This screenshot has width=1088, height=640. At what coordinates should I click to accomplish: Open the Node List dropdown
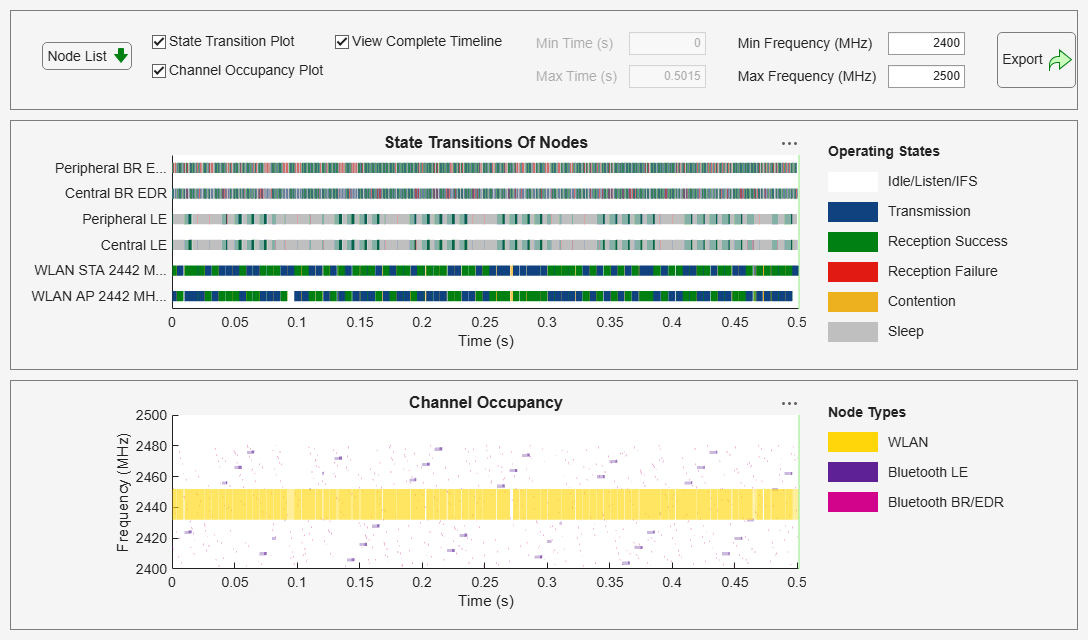[x=87, y=56]
